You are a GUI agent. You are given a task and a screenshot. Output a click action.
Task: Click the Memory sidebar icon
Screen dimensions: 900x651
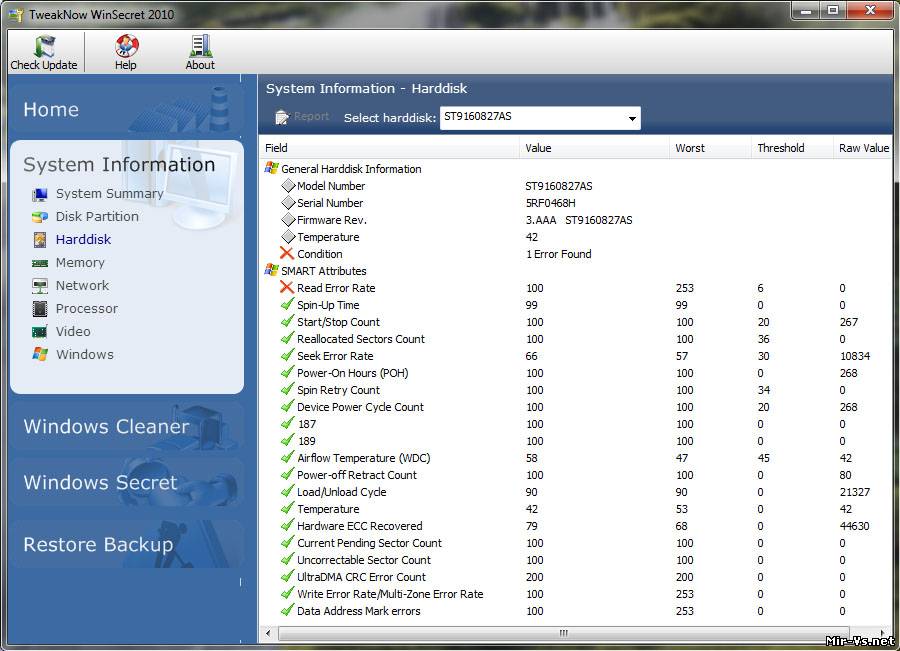(x=40, y=263)
